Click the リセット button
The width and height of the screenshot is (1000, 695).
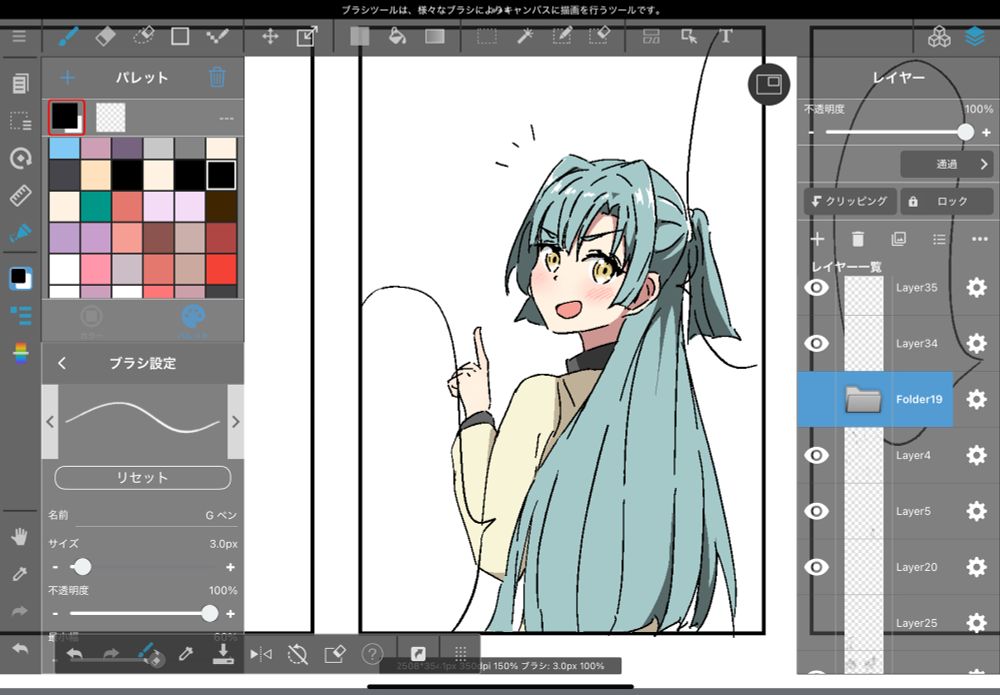point(143,478)
